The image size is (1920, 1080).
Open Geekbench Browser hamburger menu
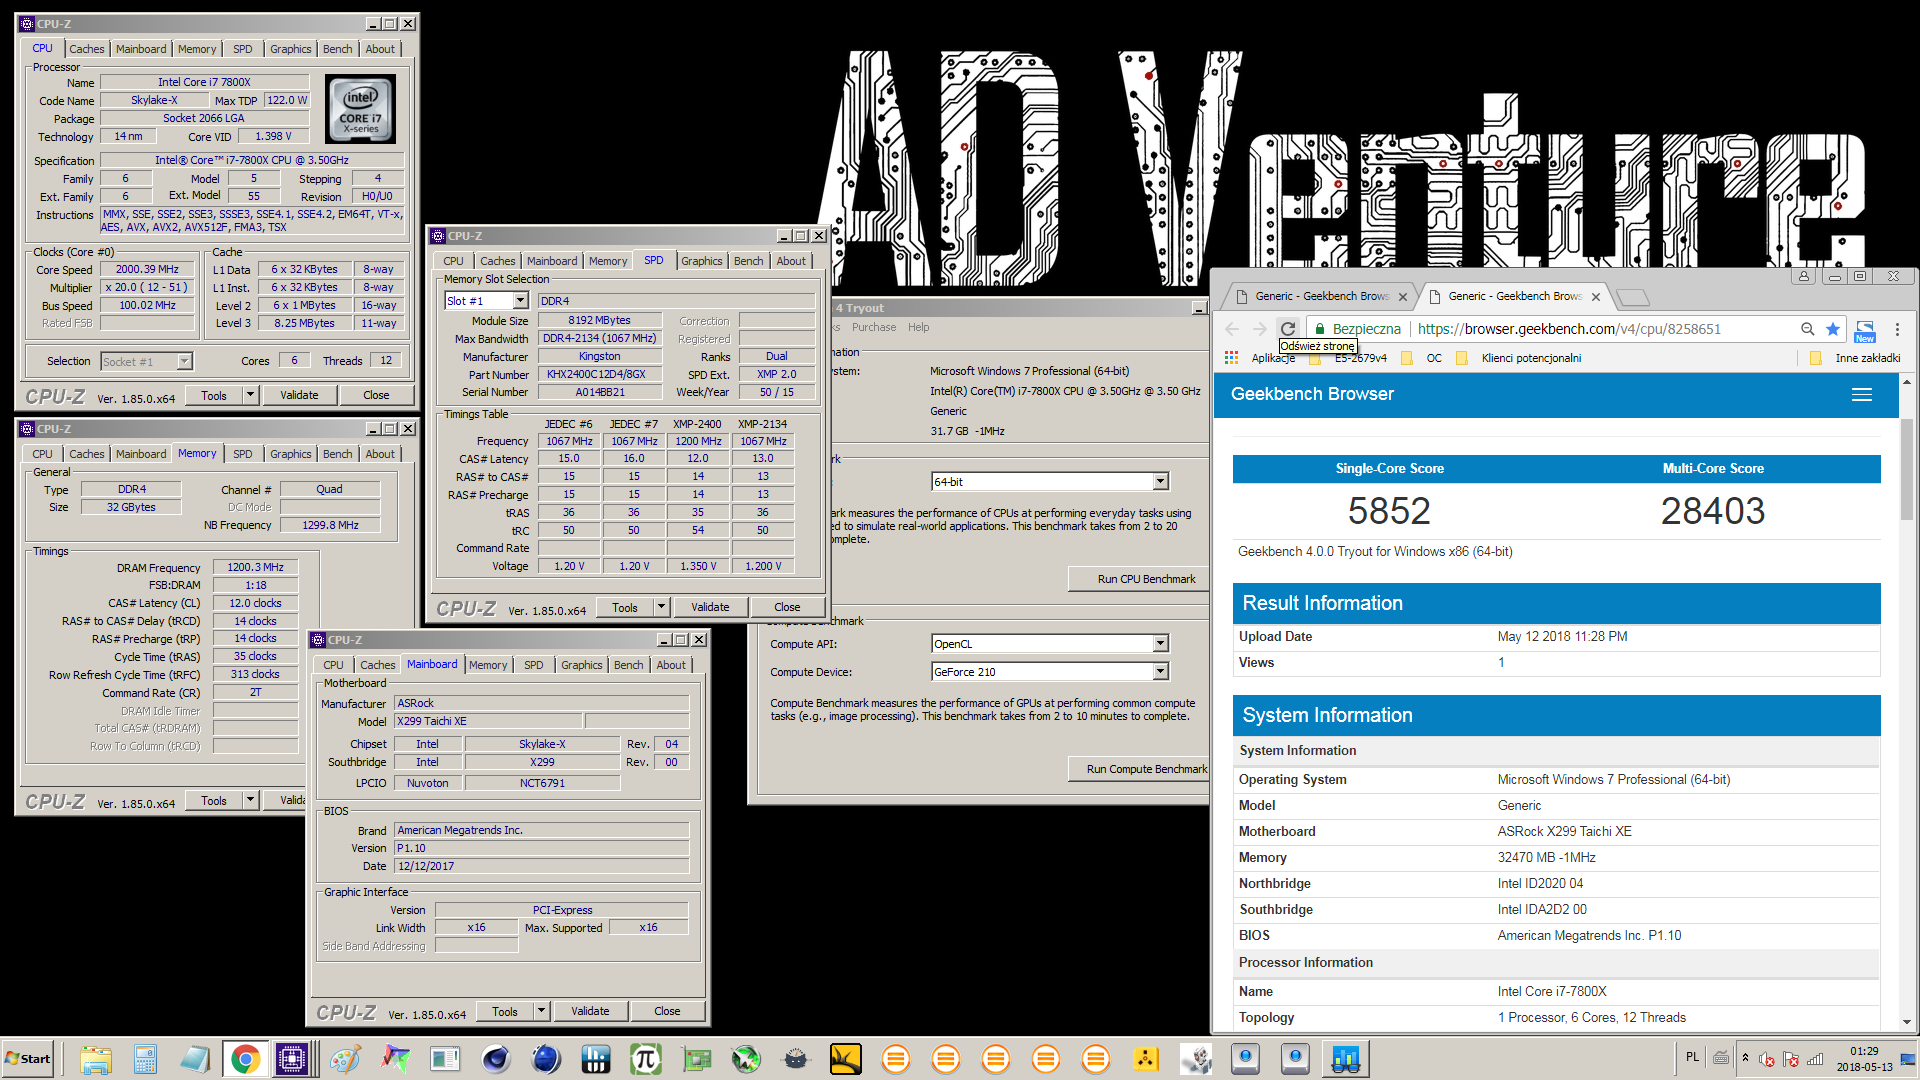coord(1862,395)
